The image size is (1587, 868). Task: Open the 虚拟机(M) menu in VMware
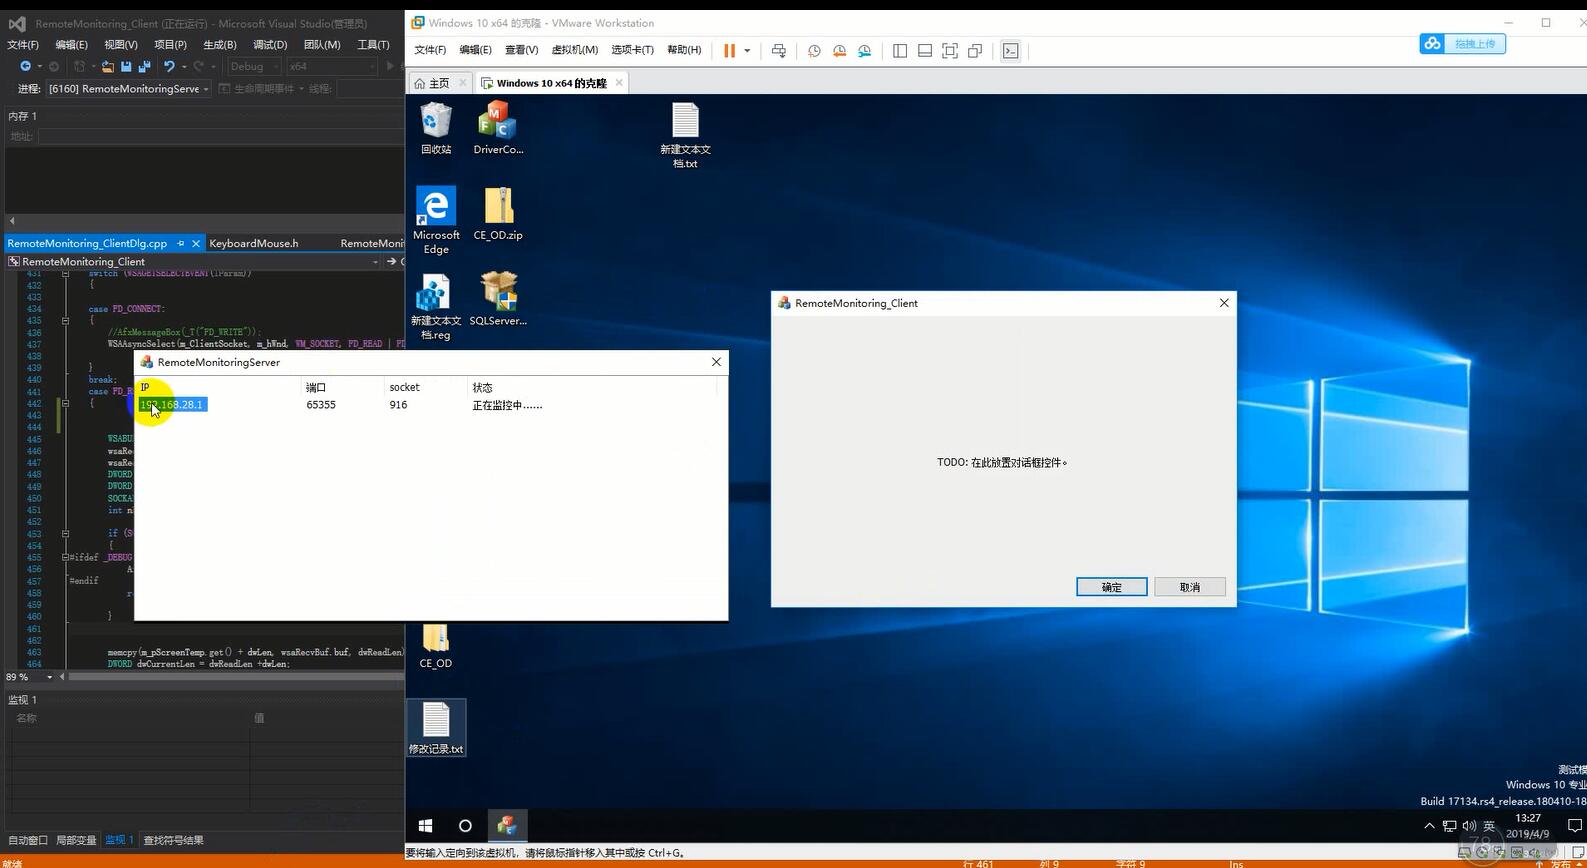pyautogui.click(x=575, y=50)
